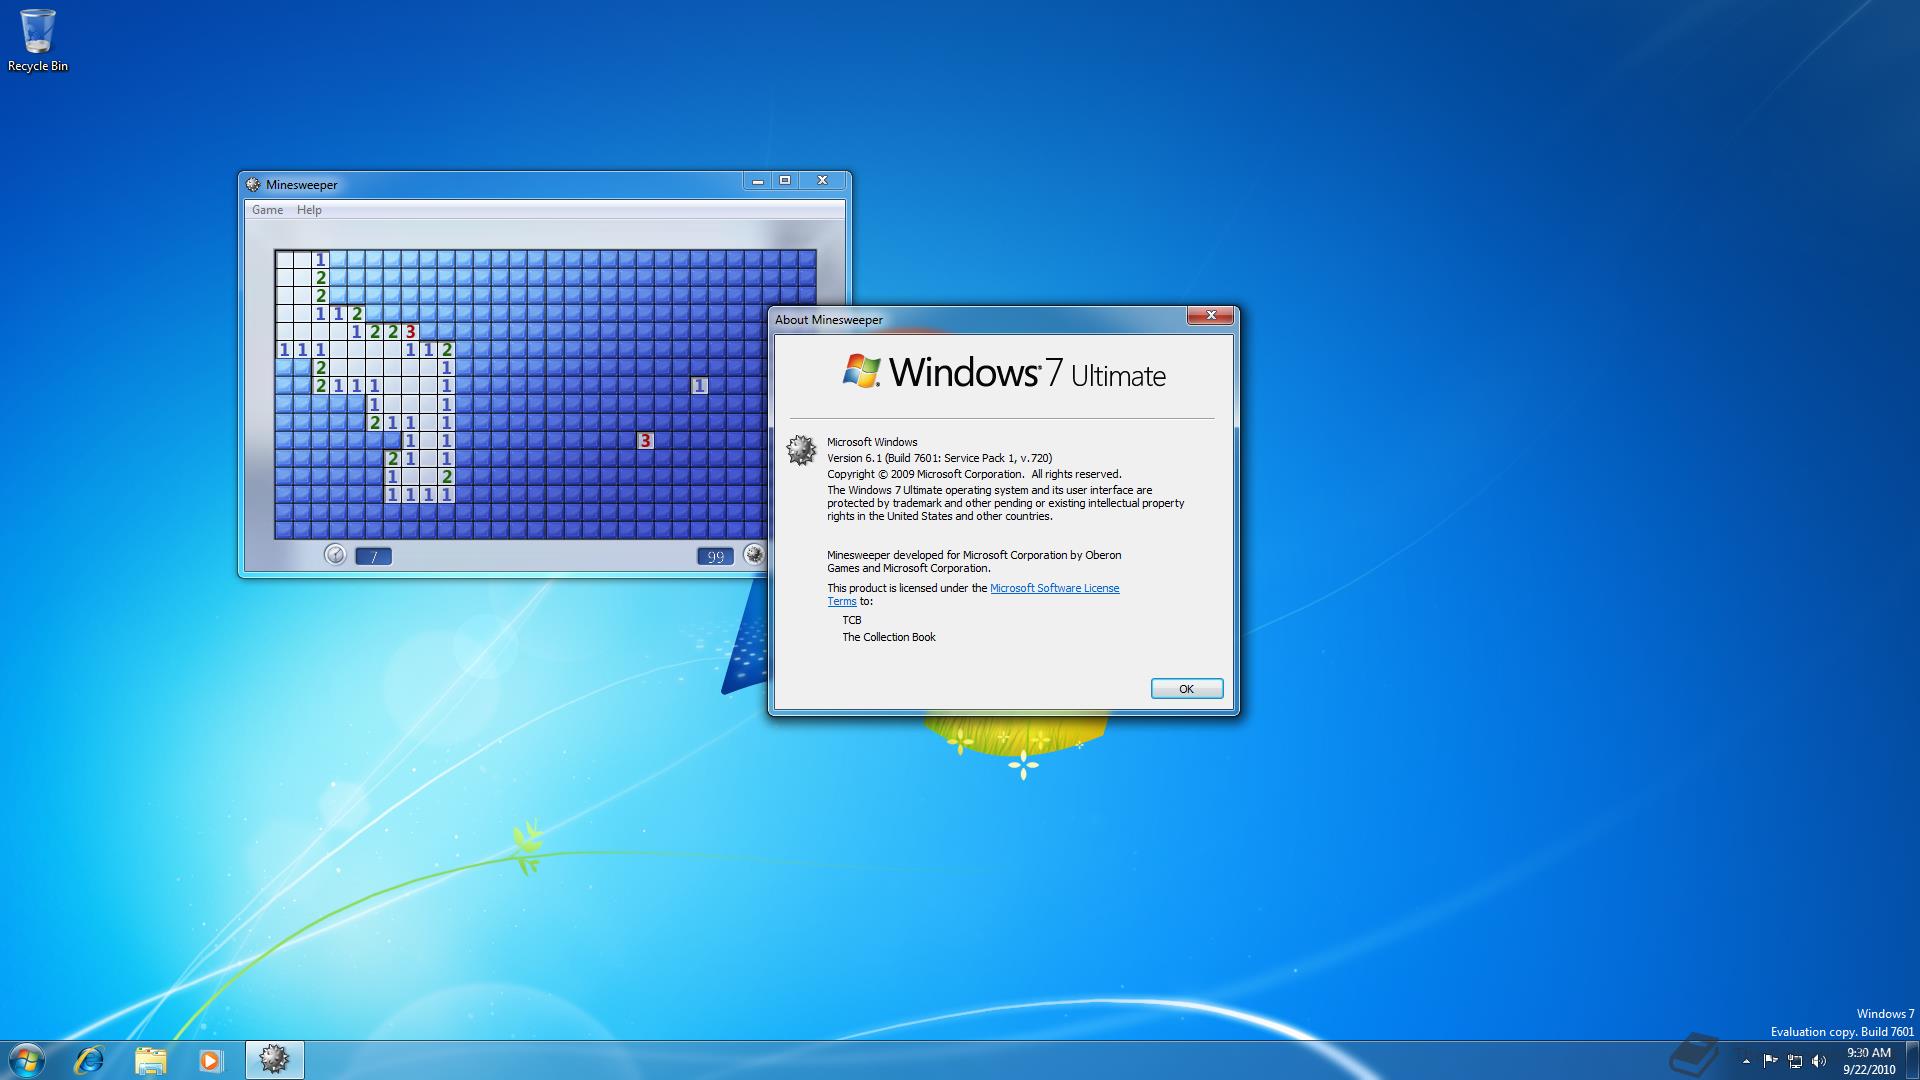Open the Game menu in Minesweeper
This screenshot has height=1080, width=1920.
click(267, 210)
